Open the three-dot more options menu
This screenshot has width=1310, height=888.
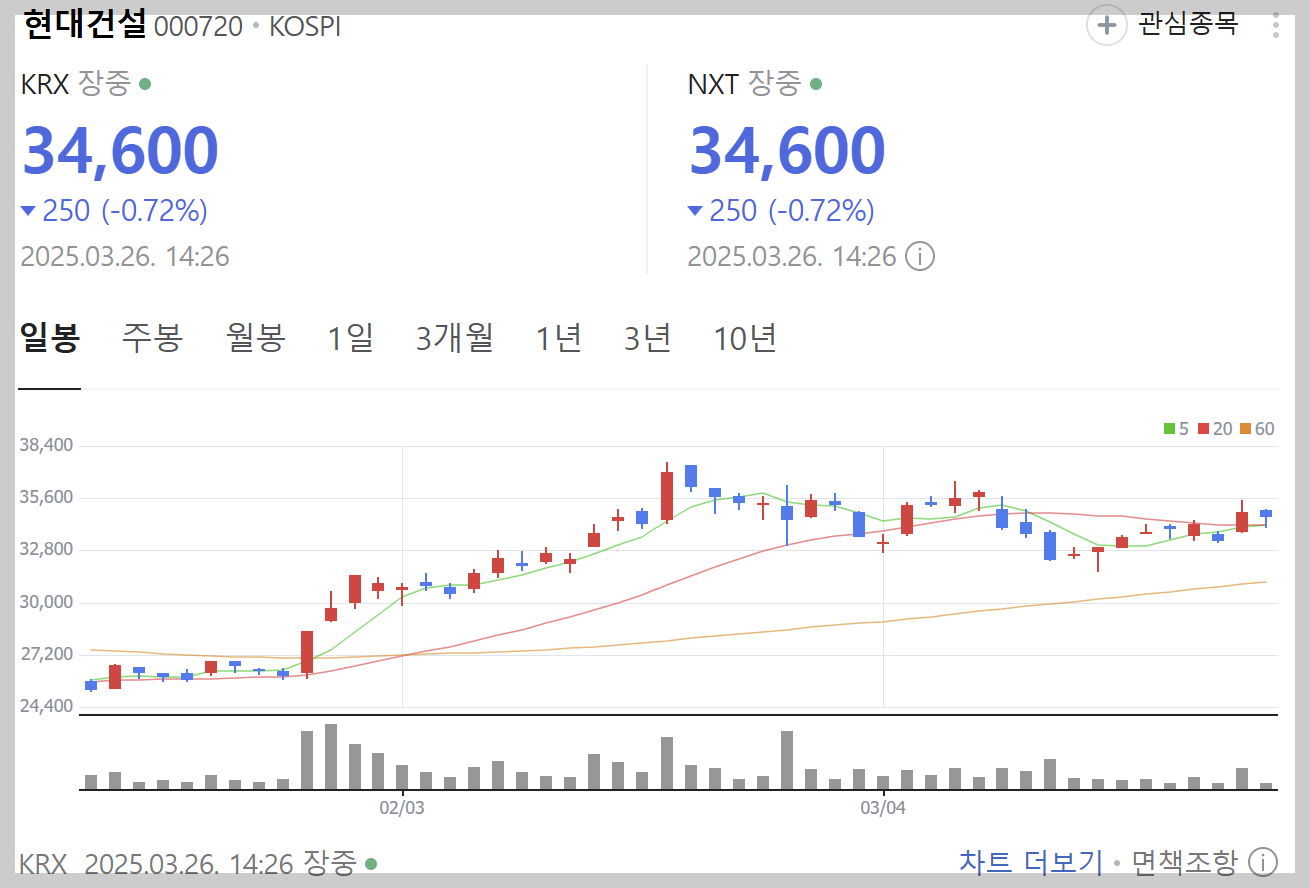click(x=1275, y=25)
